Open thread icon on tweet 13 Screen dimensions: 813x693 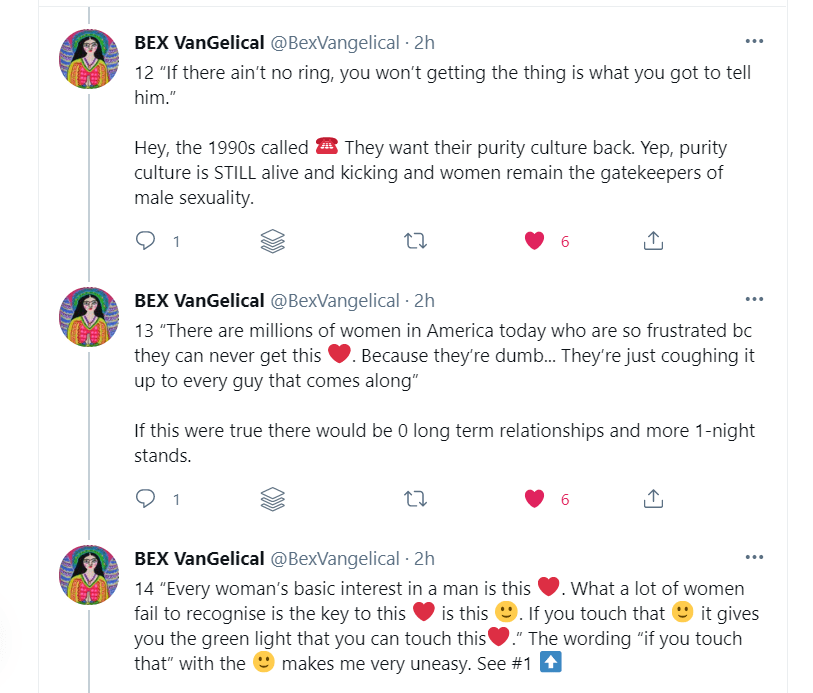pos(273,498)
